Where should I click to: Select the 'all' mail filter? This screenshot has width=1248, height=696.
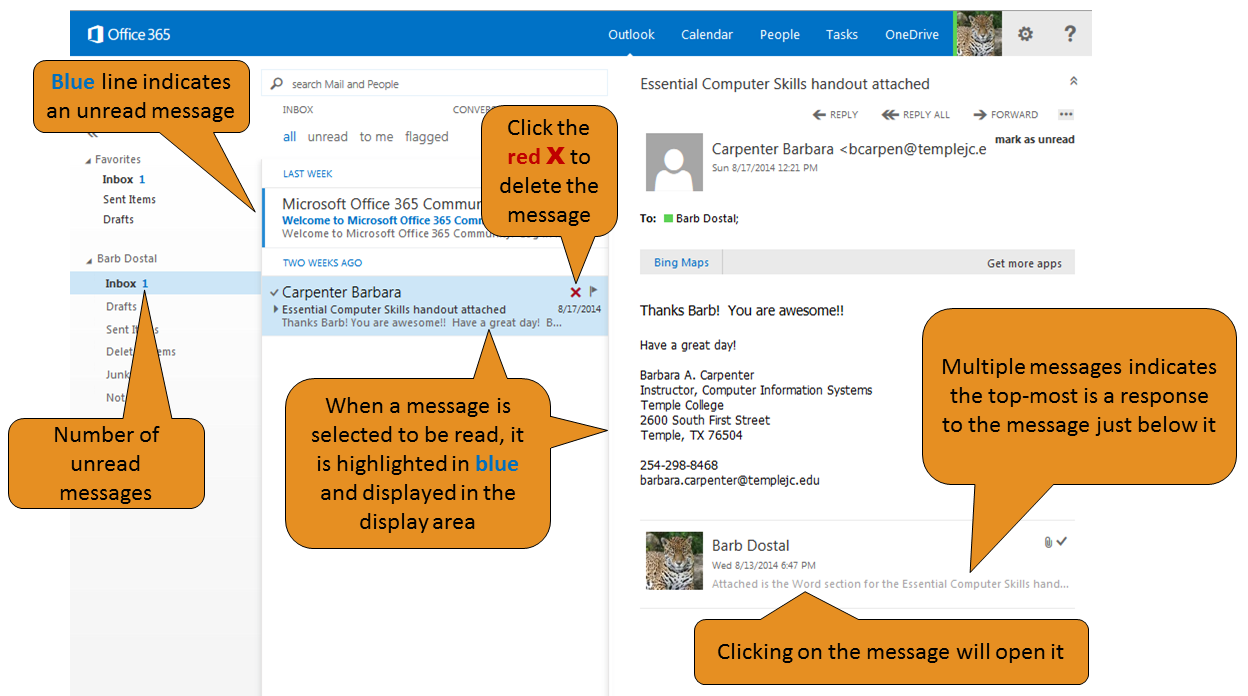[x=289, y=137]
